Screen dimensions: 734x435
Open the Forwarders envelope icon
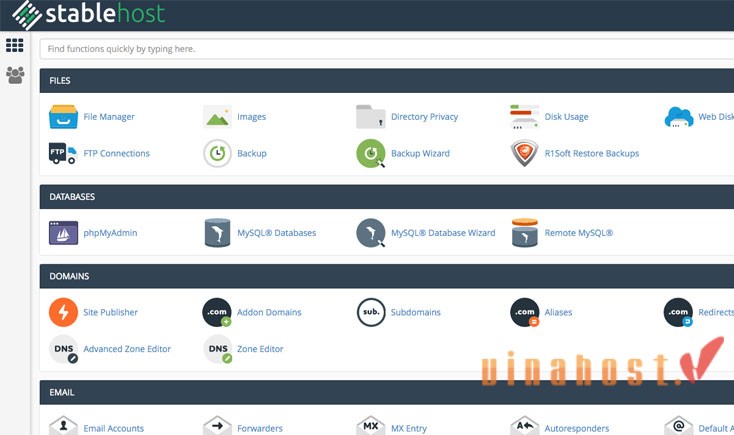tap(217, 425)
